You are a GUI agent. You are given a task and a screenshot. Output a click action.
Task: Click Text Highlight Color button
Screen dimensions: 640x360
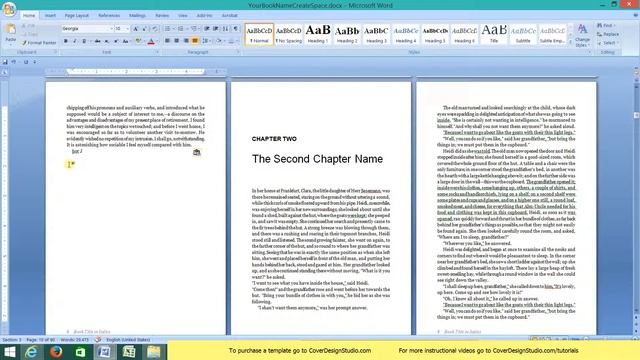(138, 41)
